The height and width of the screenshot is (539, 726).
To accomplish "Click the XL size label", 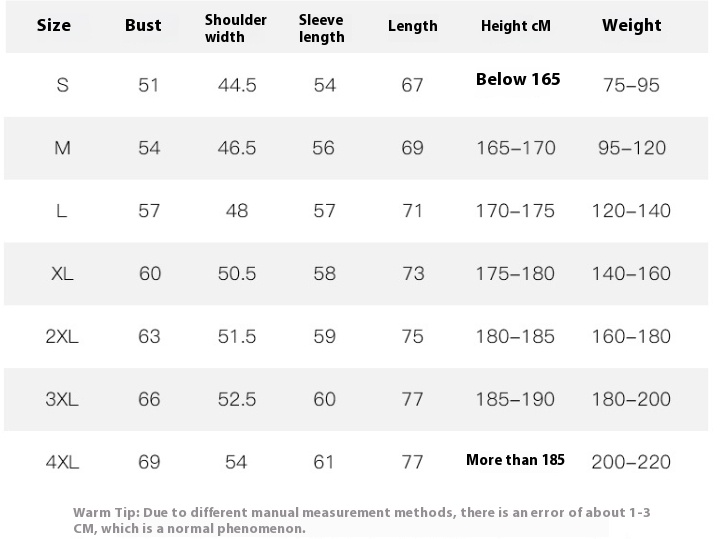I will pyautogui.click(x=62, y=274).
